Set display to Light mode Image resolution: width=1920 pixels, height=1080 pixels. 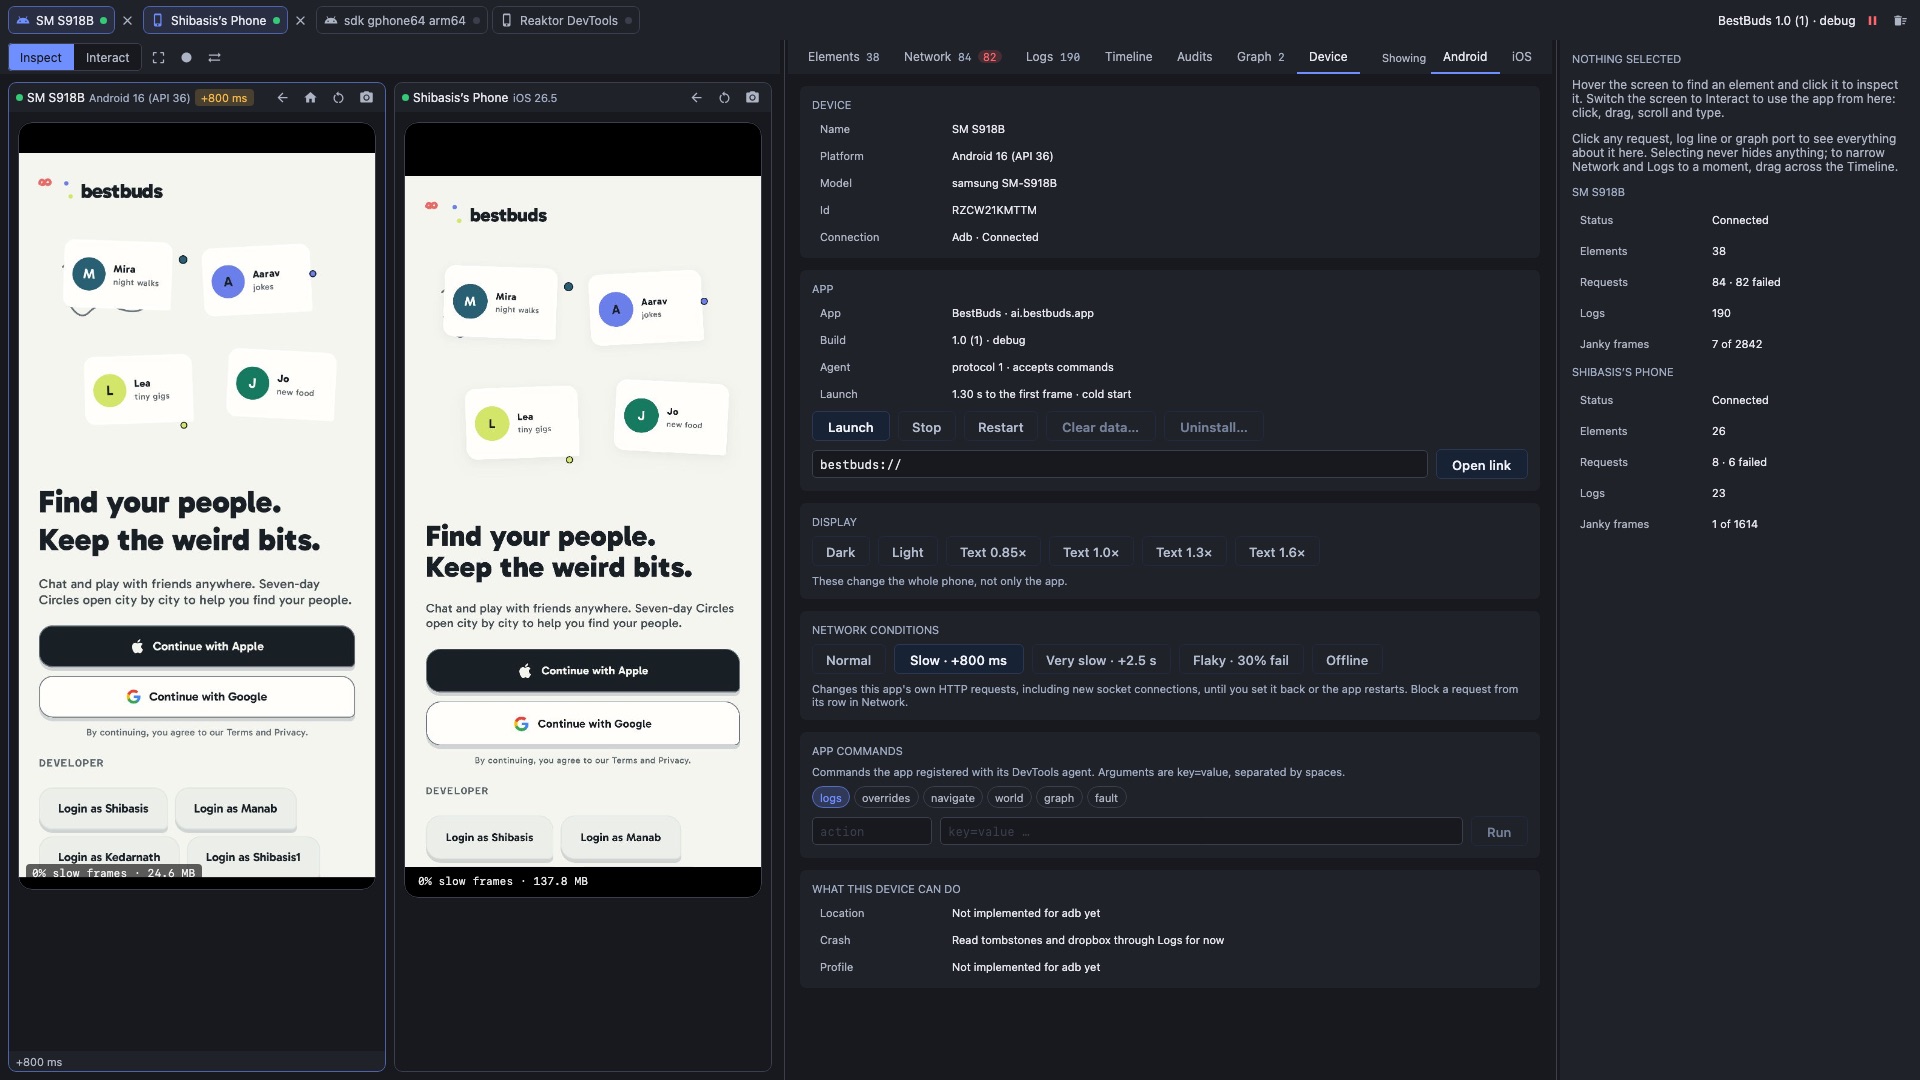[907, 552]
